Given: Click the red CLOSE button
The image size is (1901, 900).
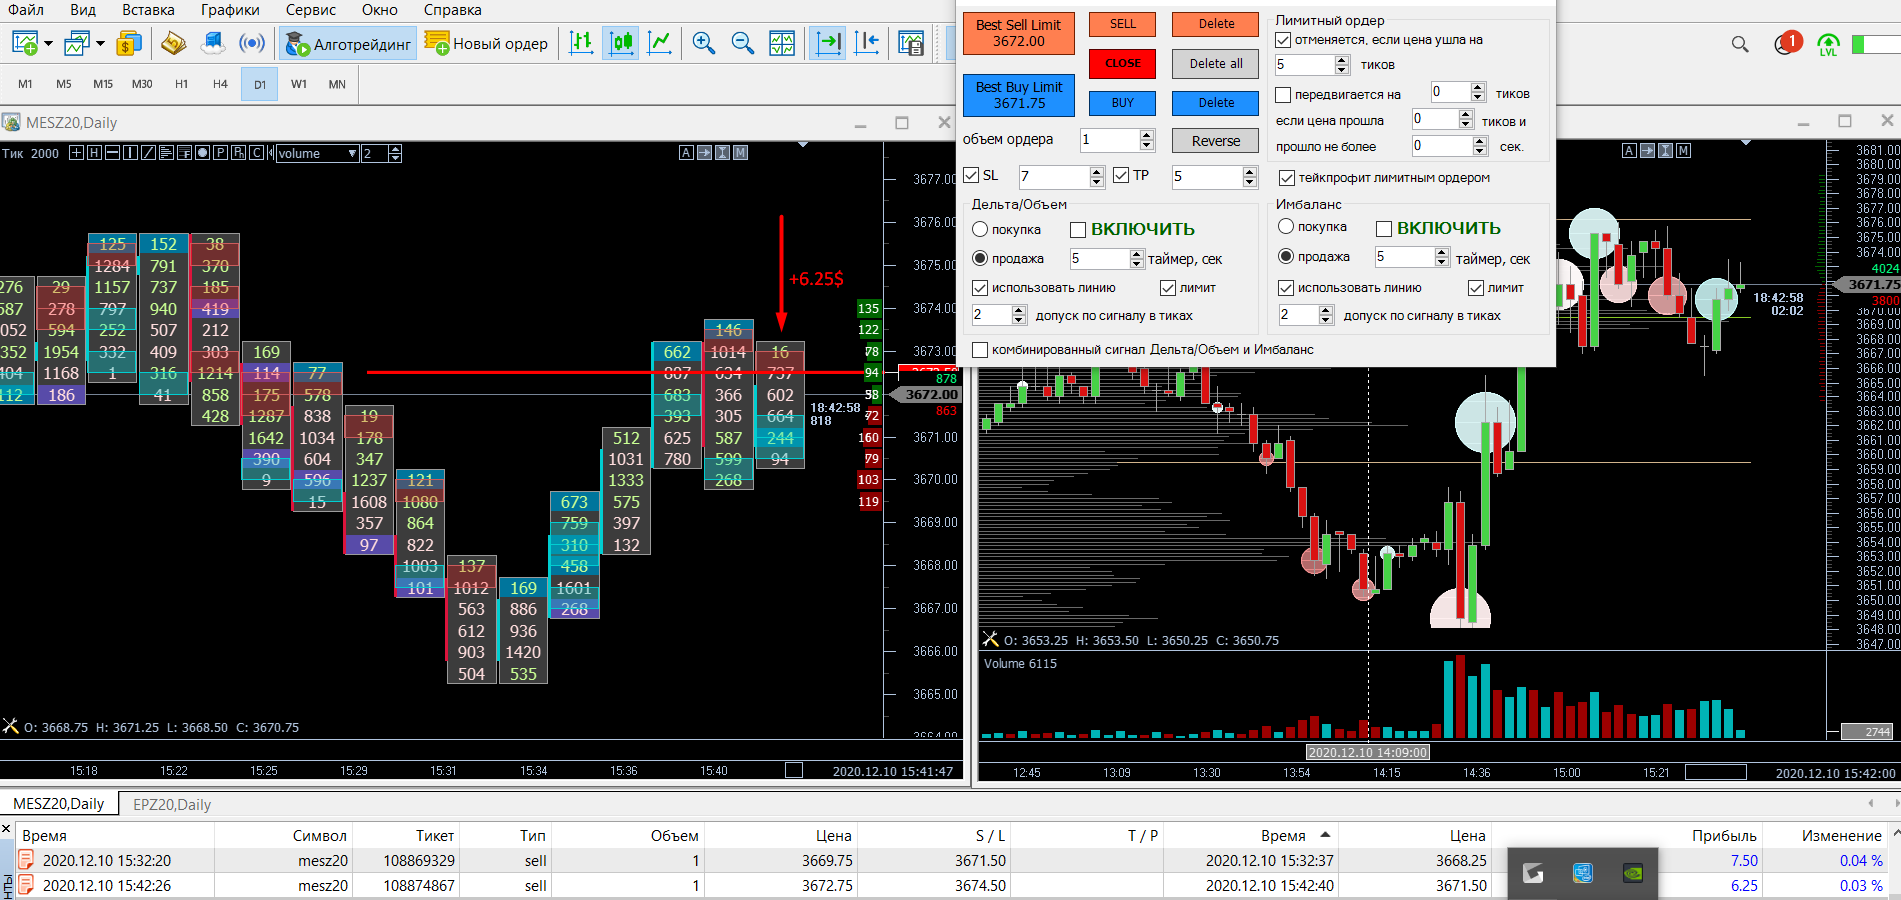Looking at the screenshot, I should point(1122,63).
